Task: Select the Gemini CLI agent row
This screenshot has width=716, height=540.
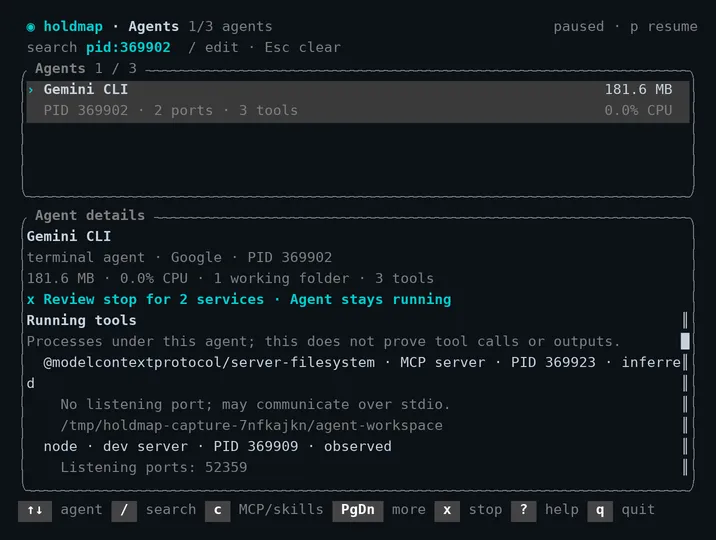Action: click(358, 100)
